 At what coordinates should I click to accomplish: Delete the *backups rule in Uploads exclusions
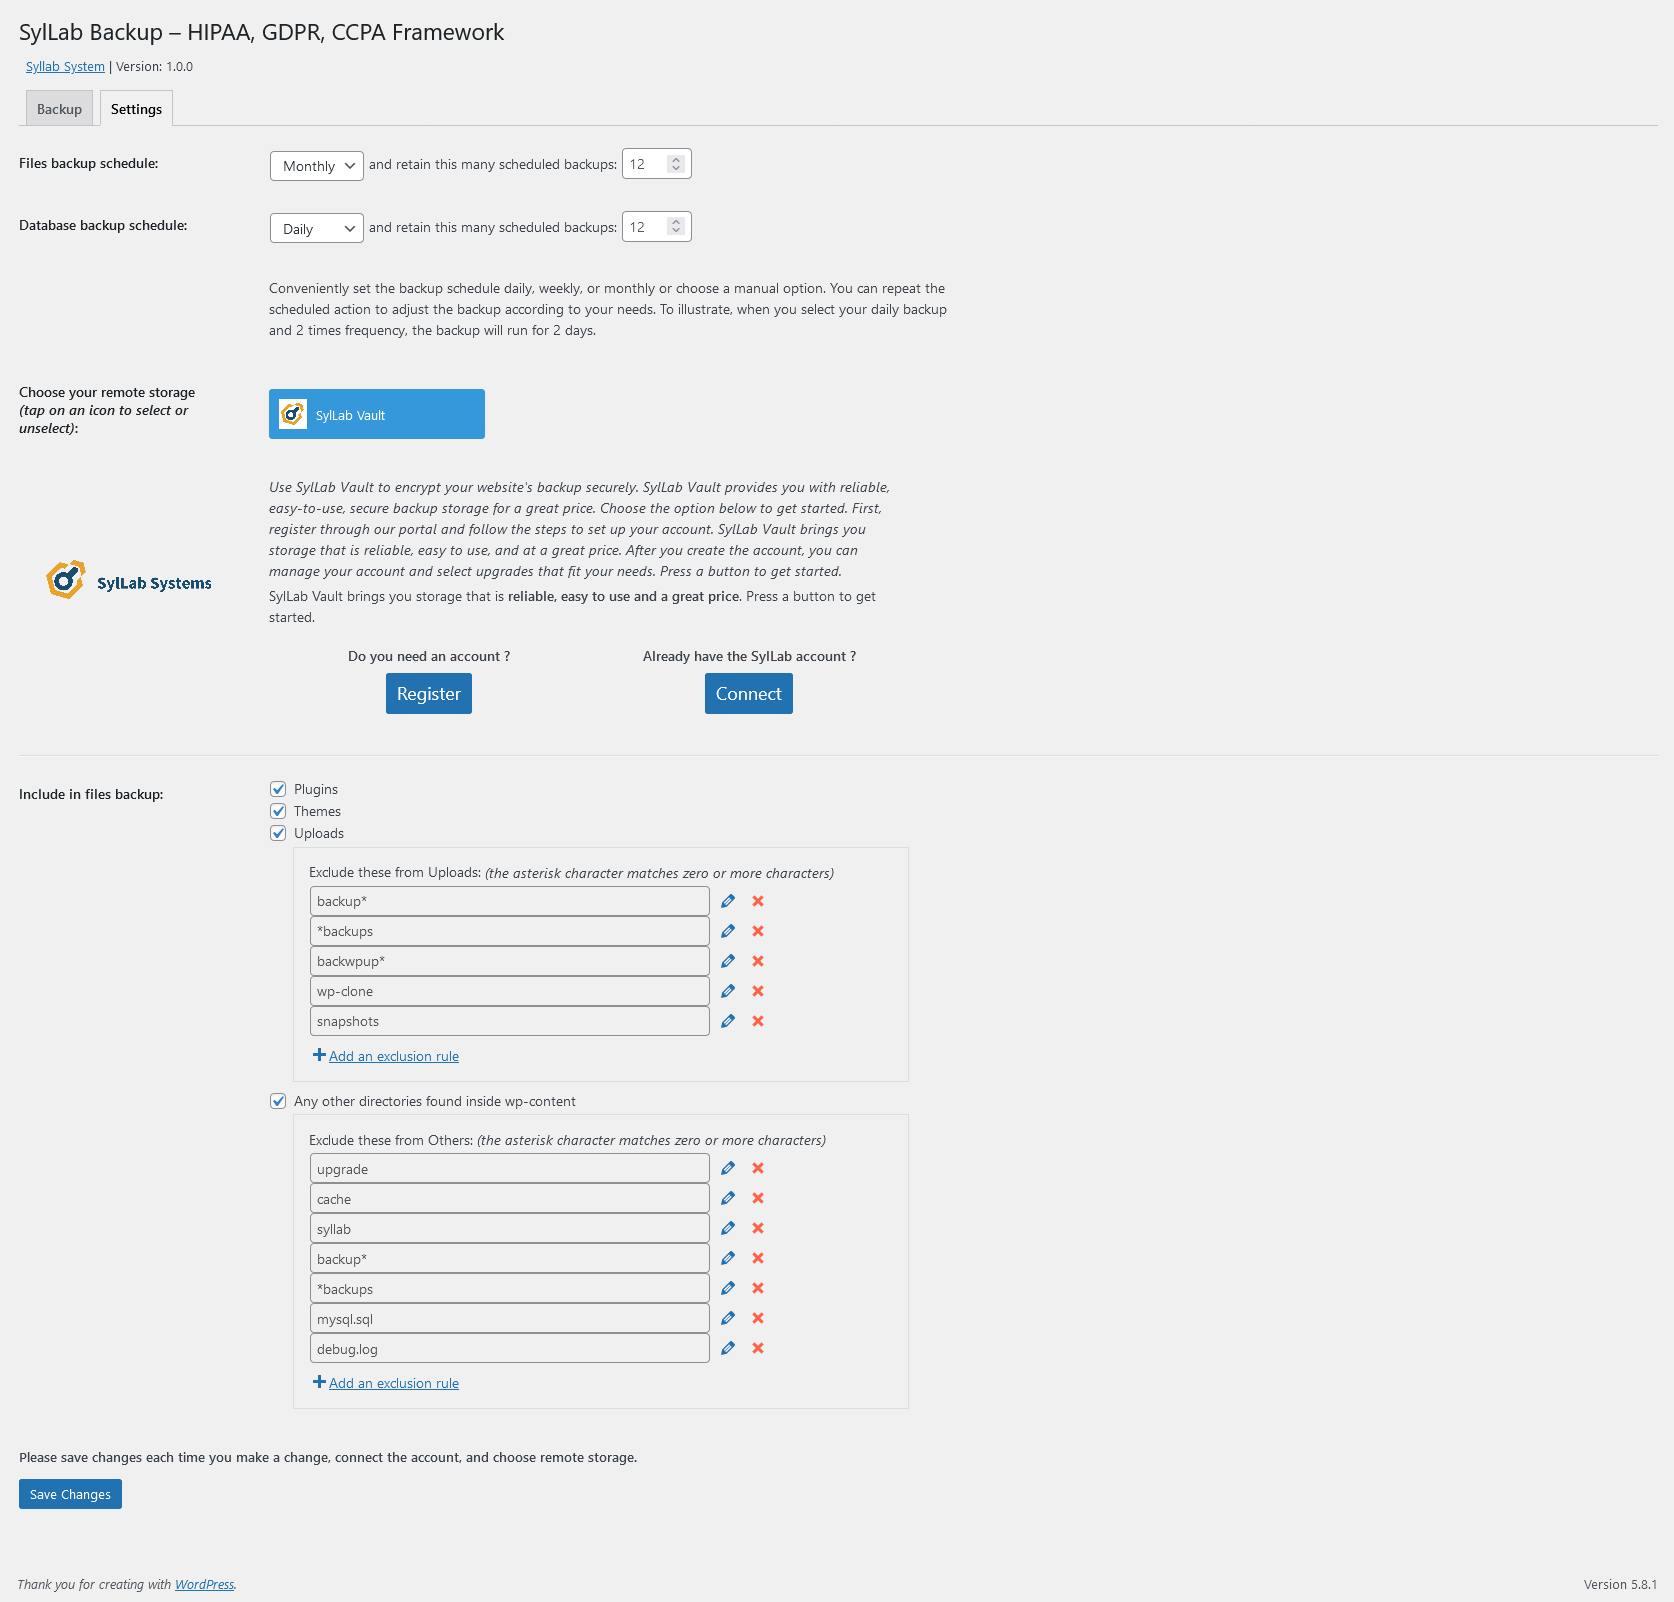point(758,931)
